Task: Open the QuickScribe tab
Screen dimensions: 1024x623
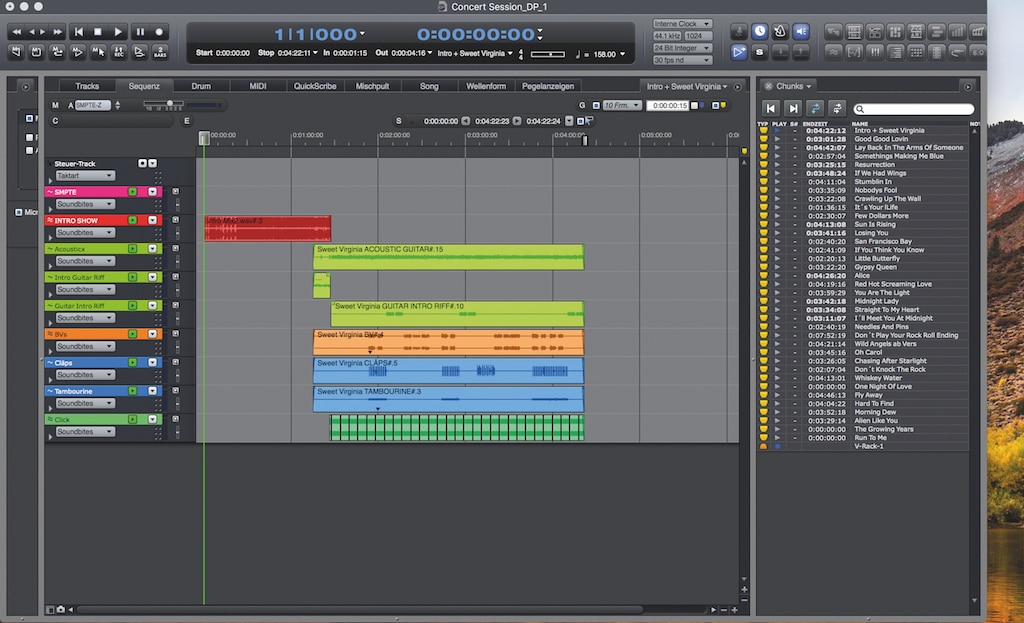Action: 314,86
